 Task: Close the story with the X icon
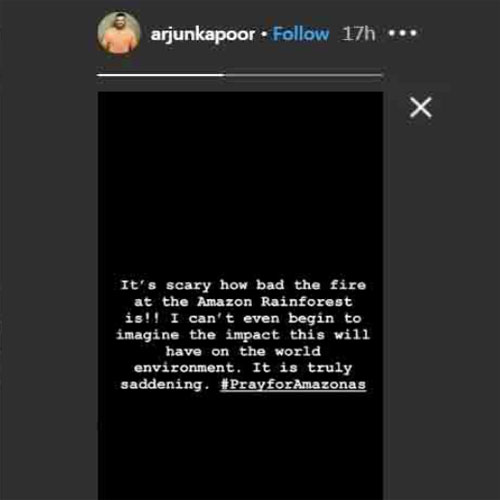click(421, 107)
